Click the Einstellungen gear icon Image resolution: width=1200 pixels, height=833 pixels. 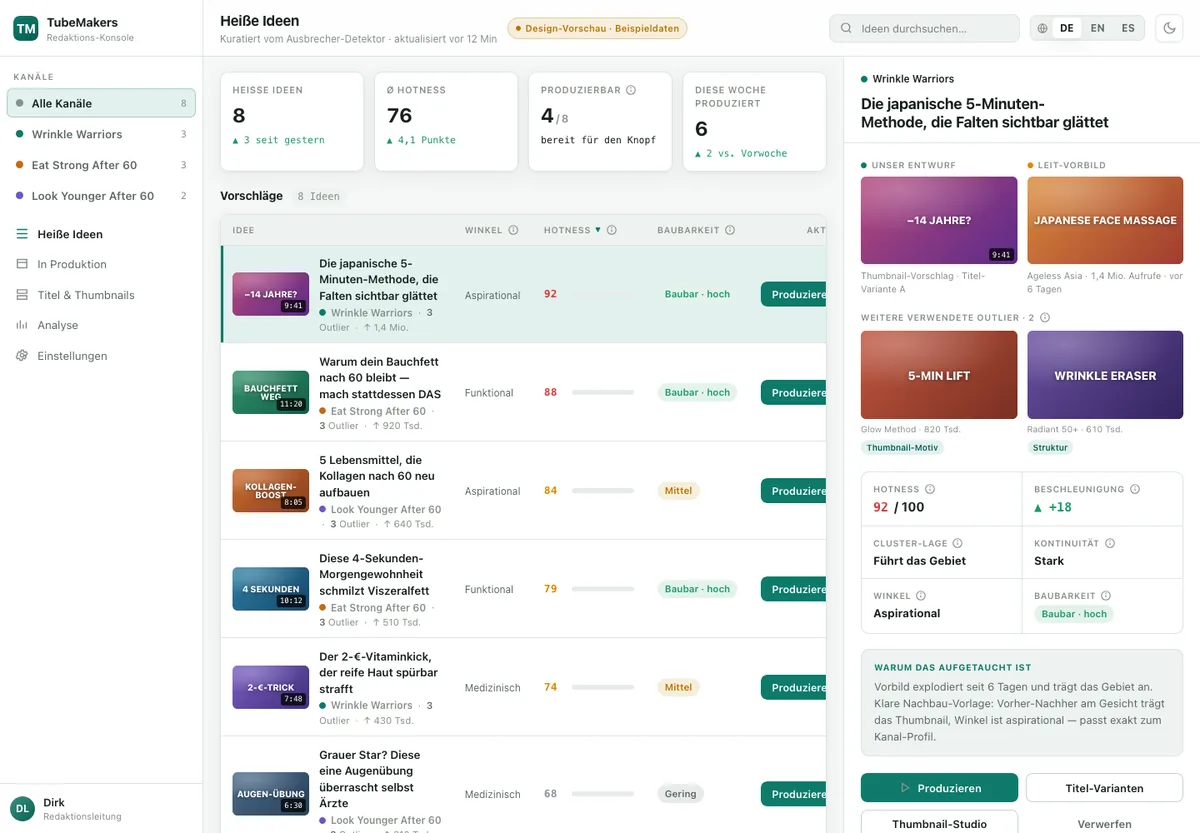[22, 356]
